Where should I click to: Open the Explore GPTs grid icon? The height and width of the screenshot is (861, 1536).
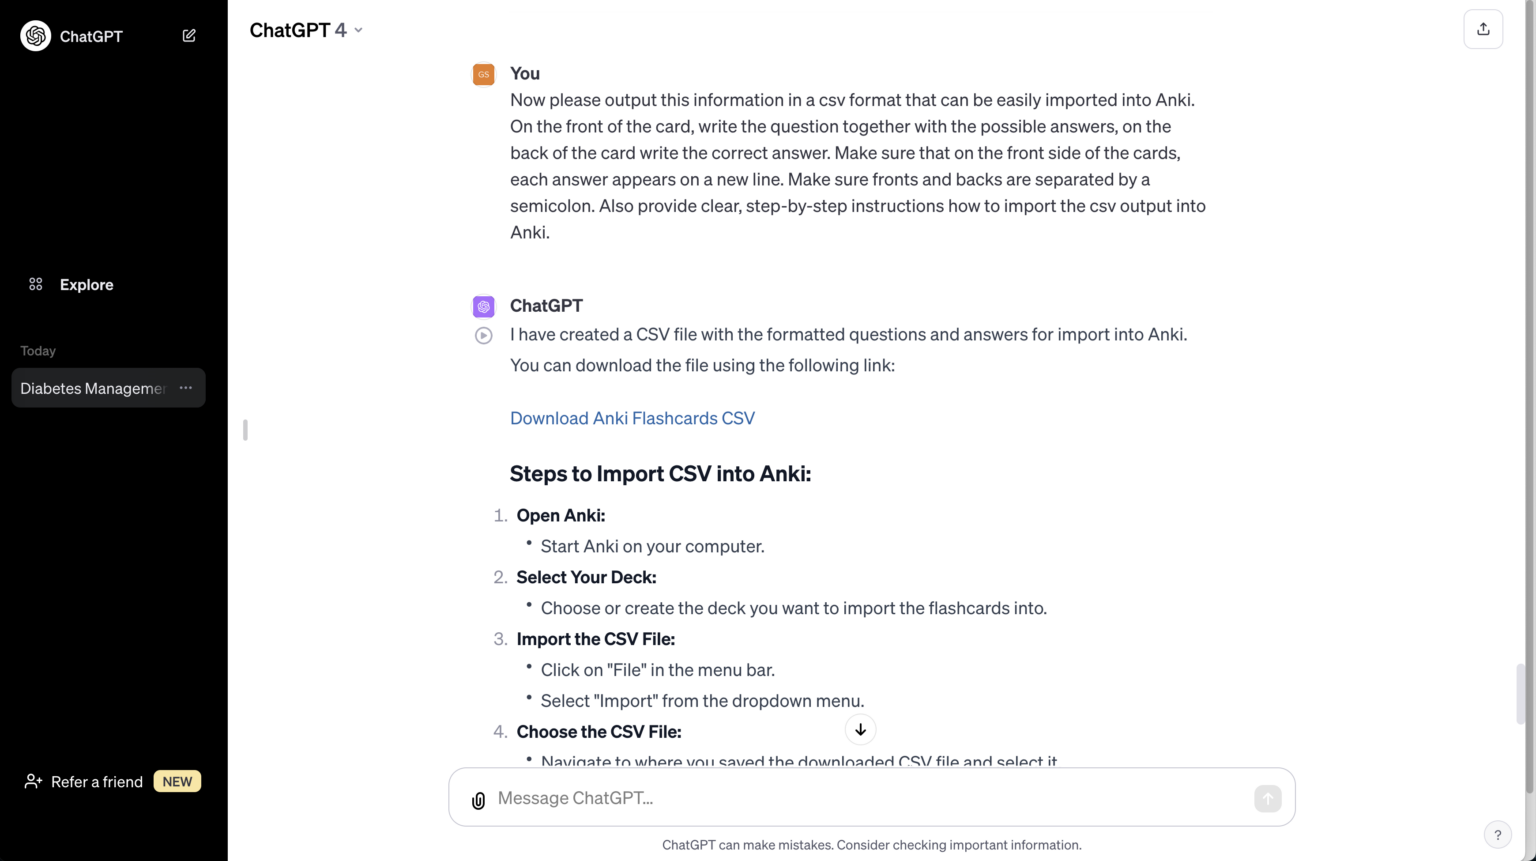point(36,285)
